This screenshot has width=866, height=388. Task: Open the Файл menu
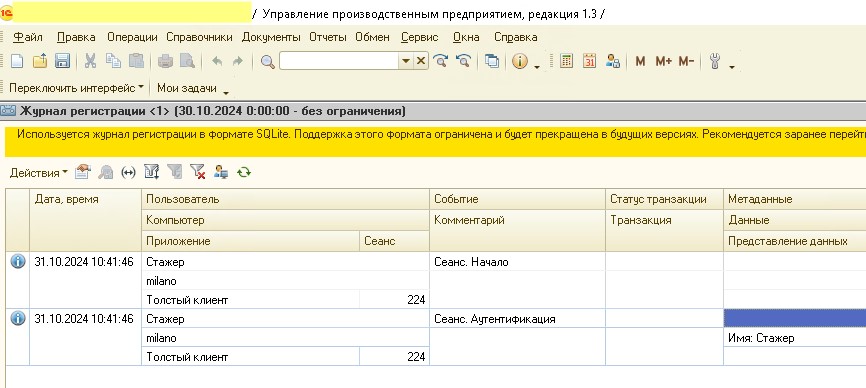tap(28, 37)
